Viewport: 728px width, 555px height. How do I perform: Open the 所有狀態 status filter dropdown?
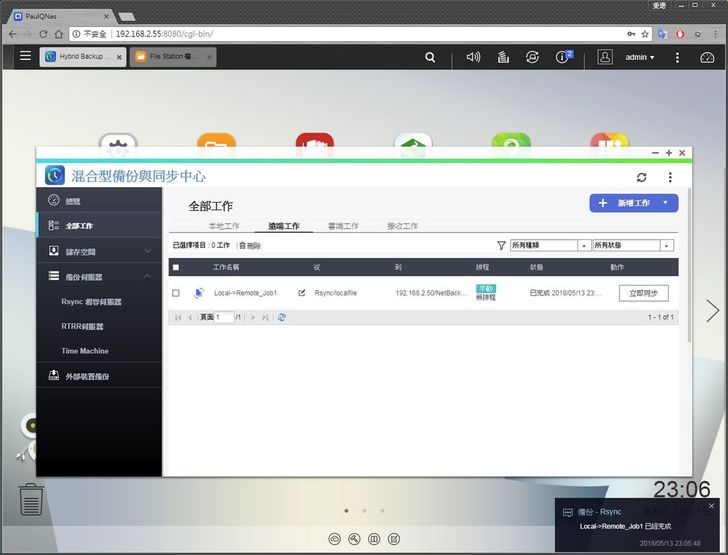pos(632,245)
